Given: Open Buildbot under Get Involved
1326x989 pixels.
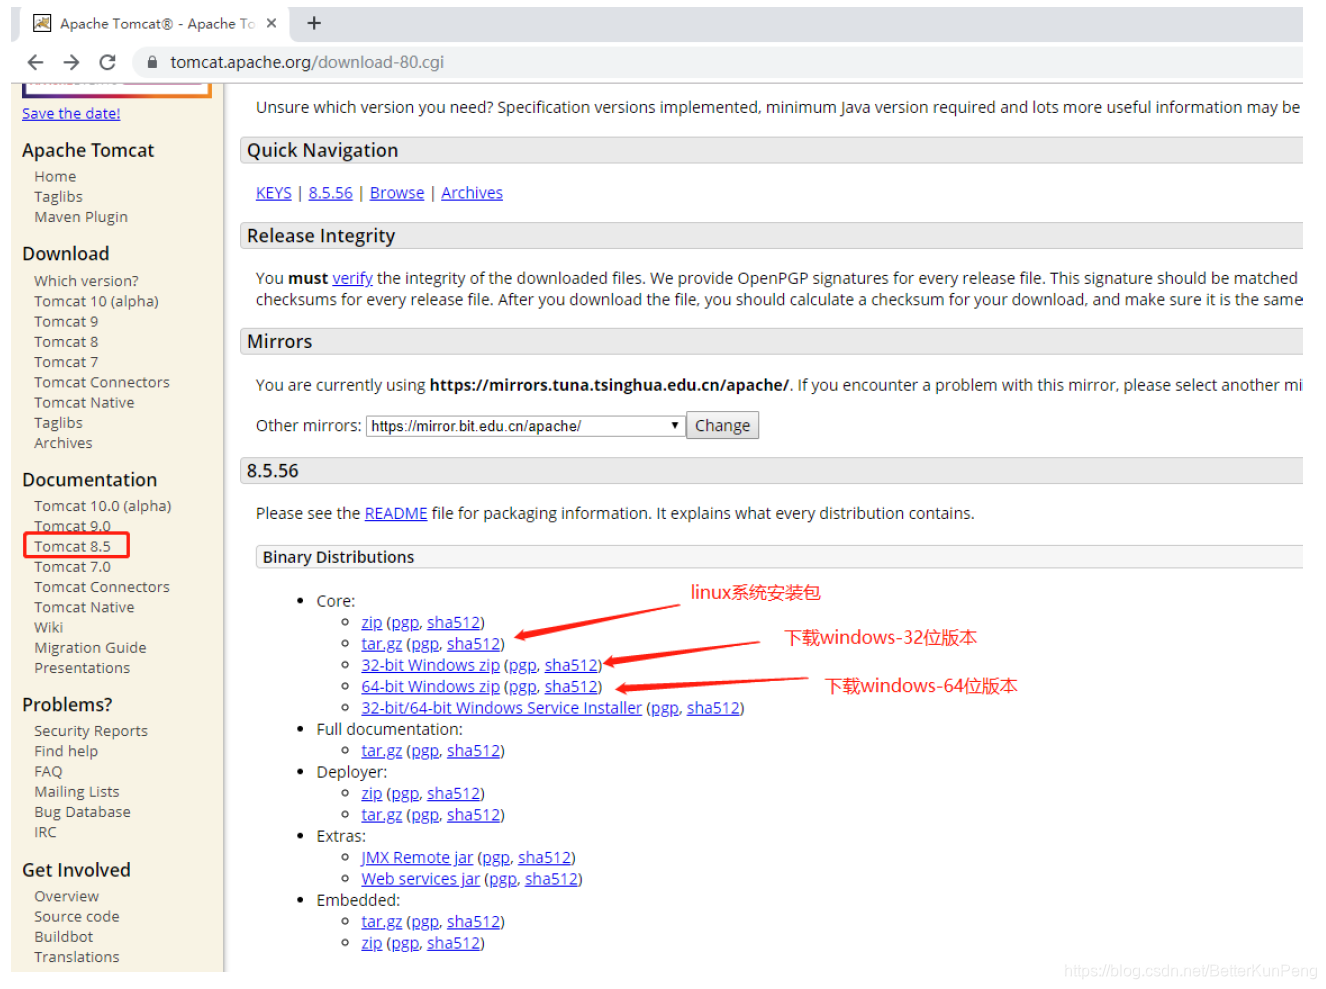Looking at the screenshot, I should pos(63,937).
